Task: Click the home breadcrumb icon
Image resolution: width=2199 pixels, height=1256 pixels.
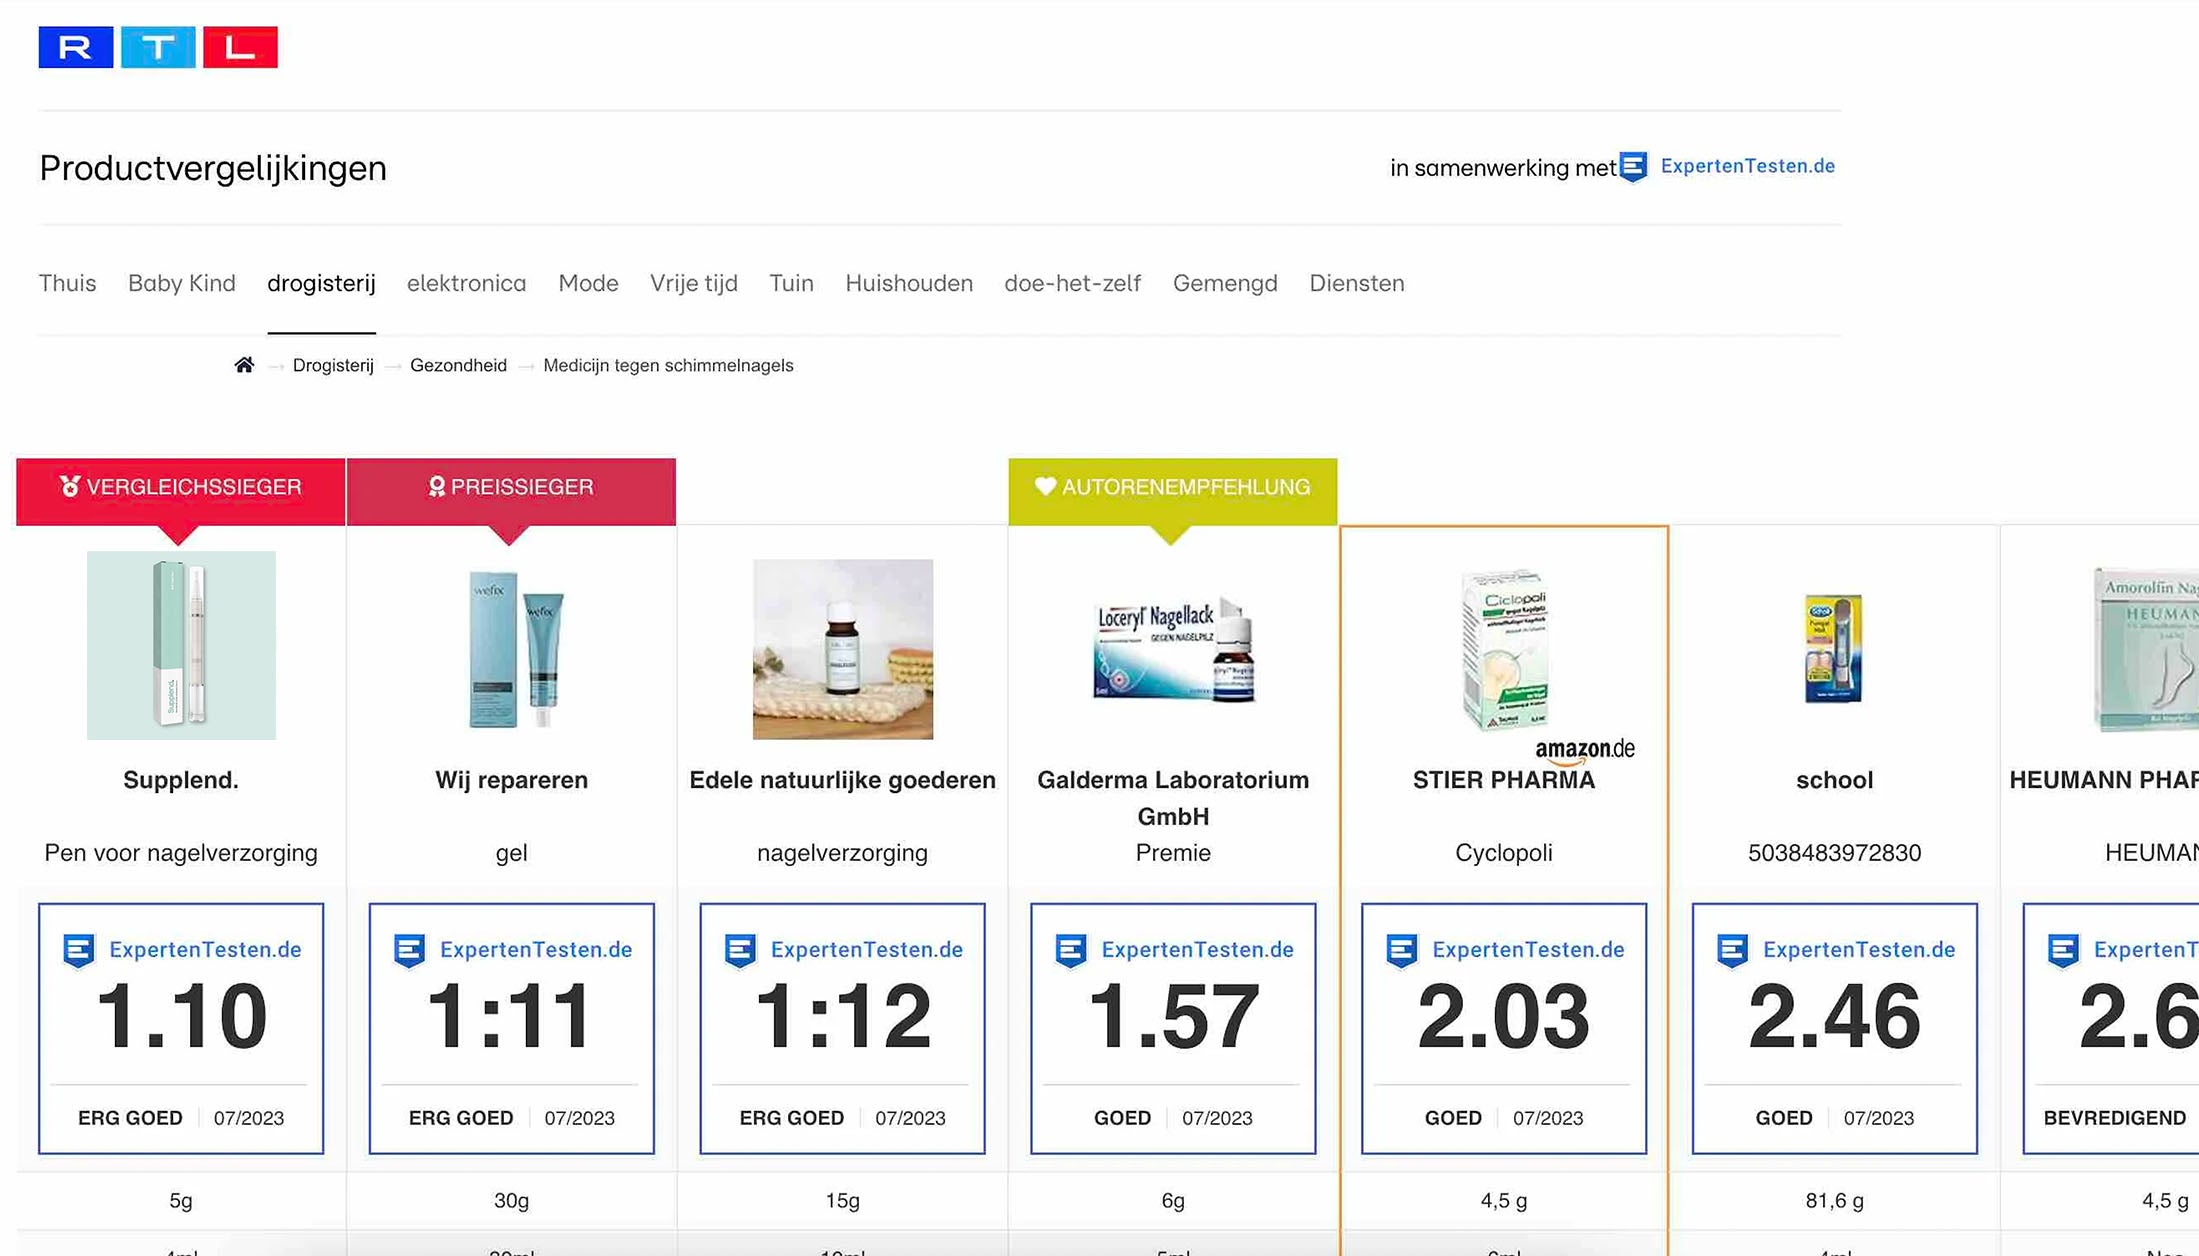Action: (x=244, y=365)
